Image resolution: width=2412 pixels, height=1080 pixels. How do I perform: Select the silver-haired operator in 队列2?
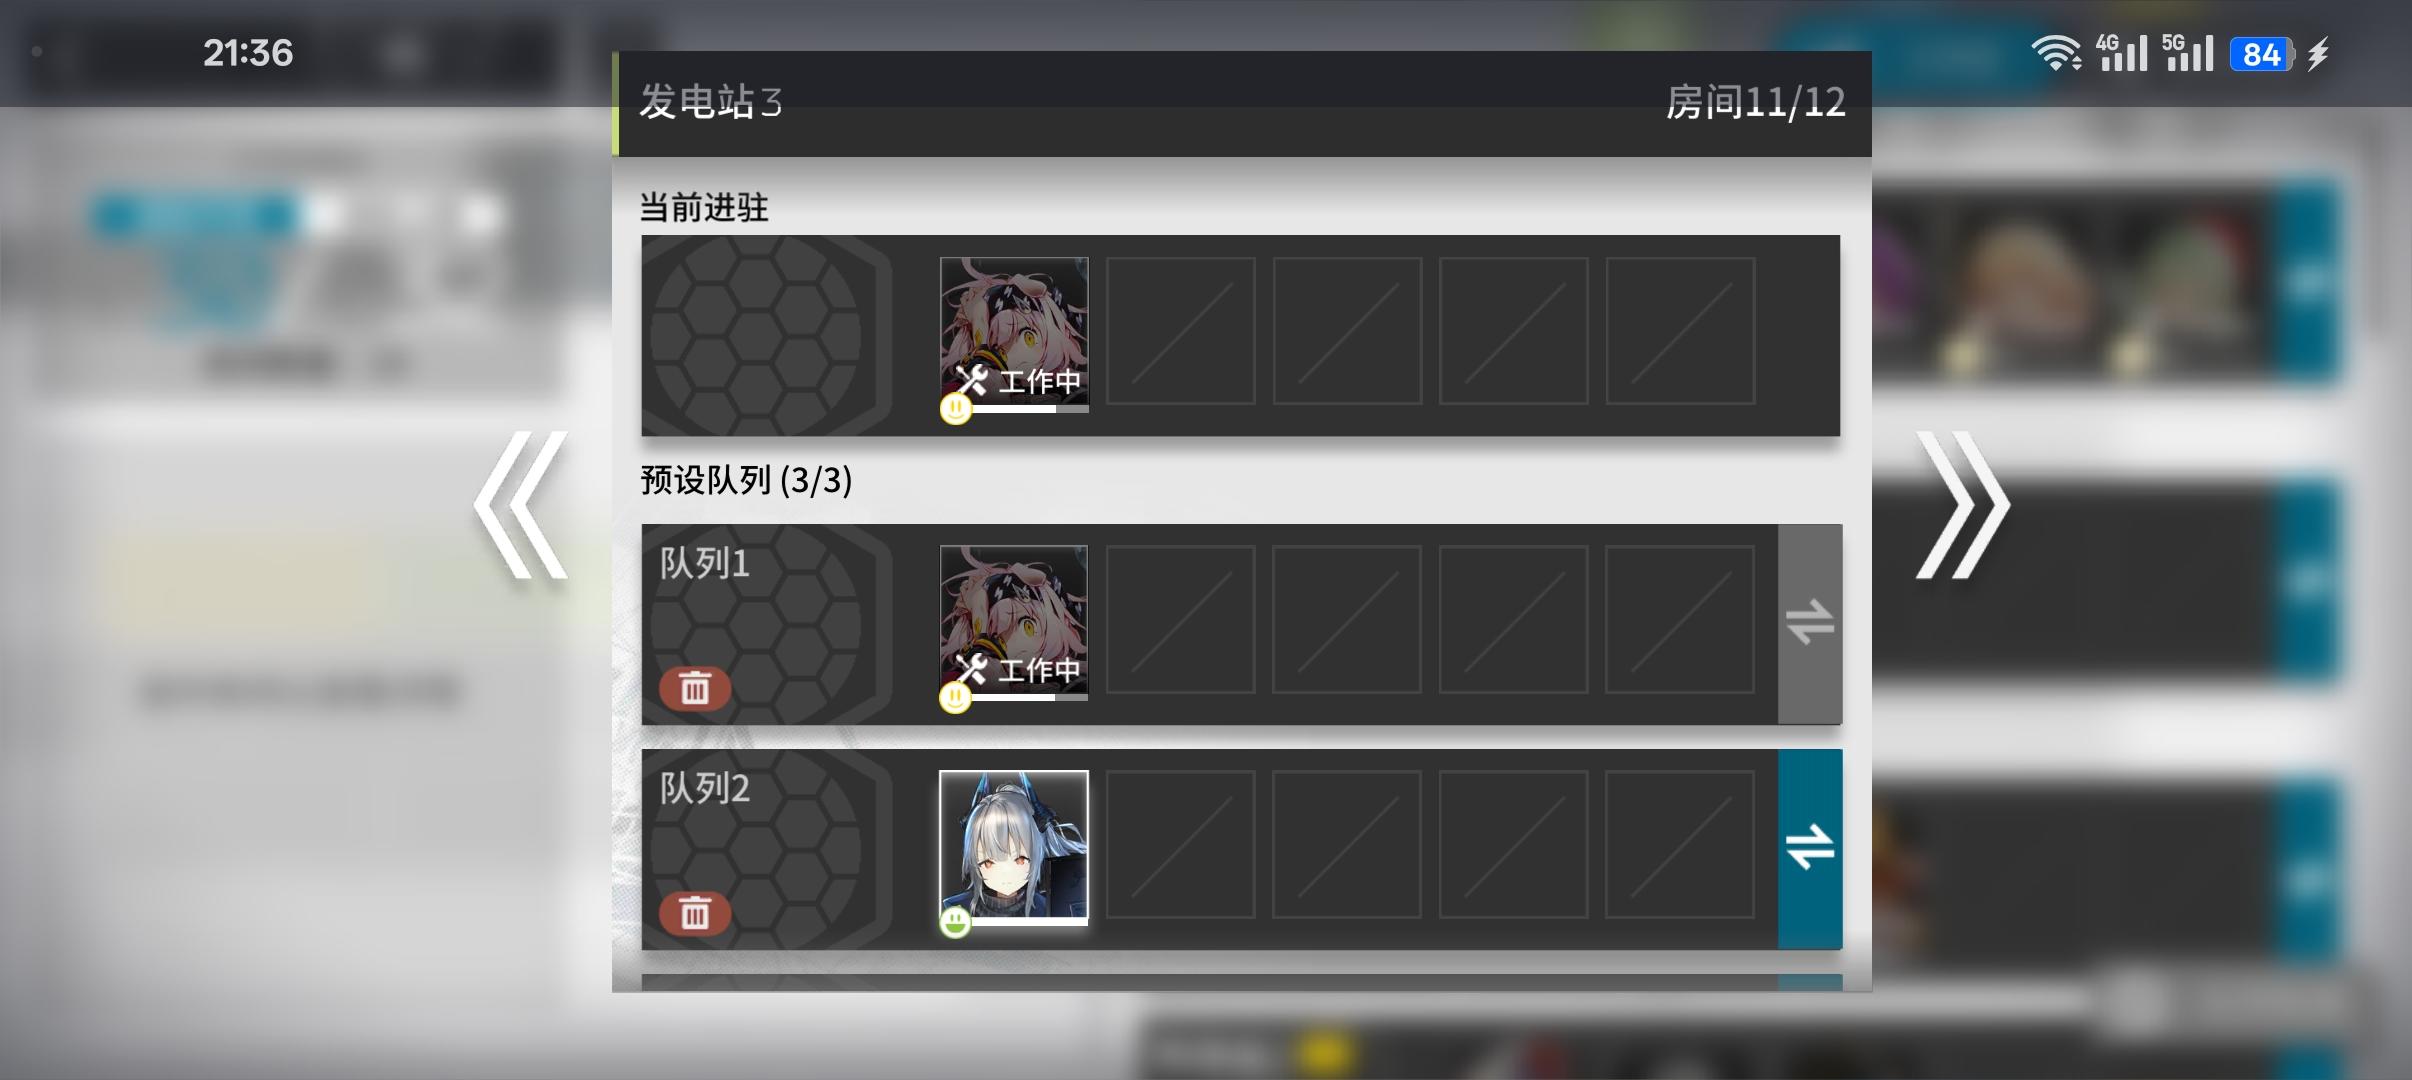click(x=1013, y=846)
